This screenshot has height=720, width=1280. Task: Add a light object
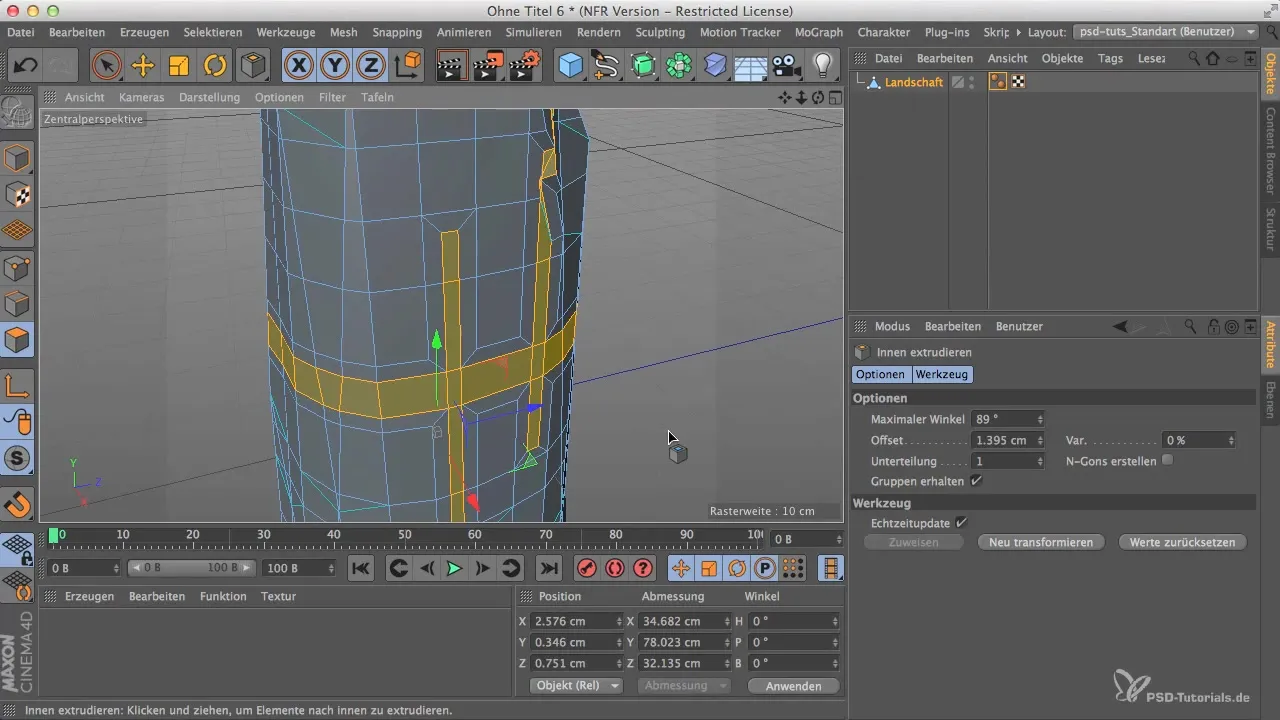(823, 66)
